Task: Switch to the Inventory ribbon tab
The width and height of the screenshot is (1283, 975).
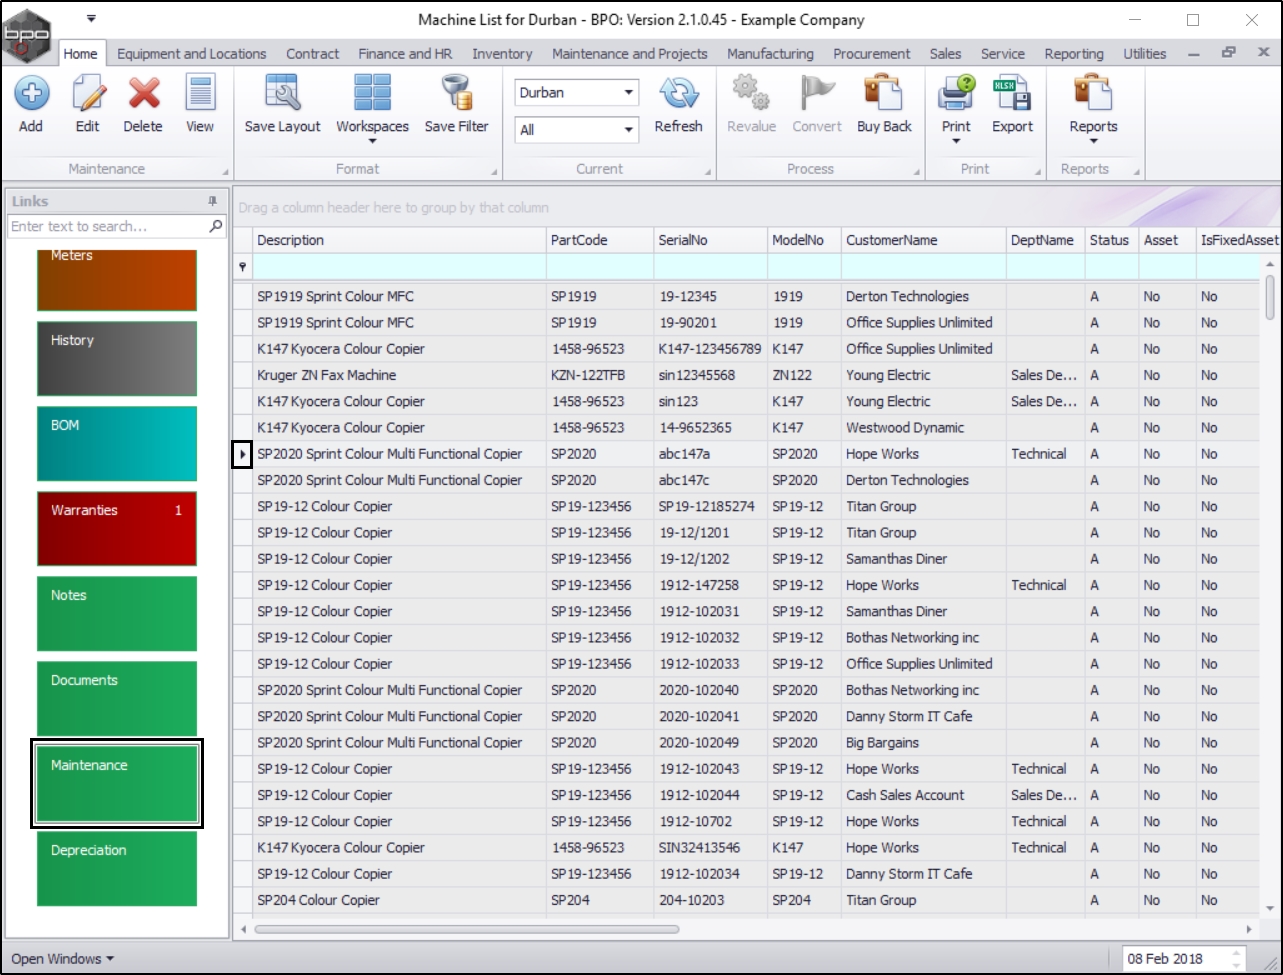Action: (x=502, y=54)
